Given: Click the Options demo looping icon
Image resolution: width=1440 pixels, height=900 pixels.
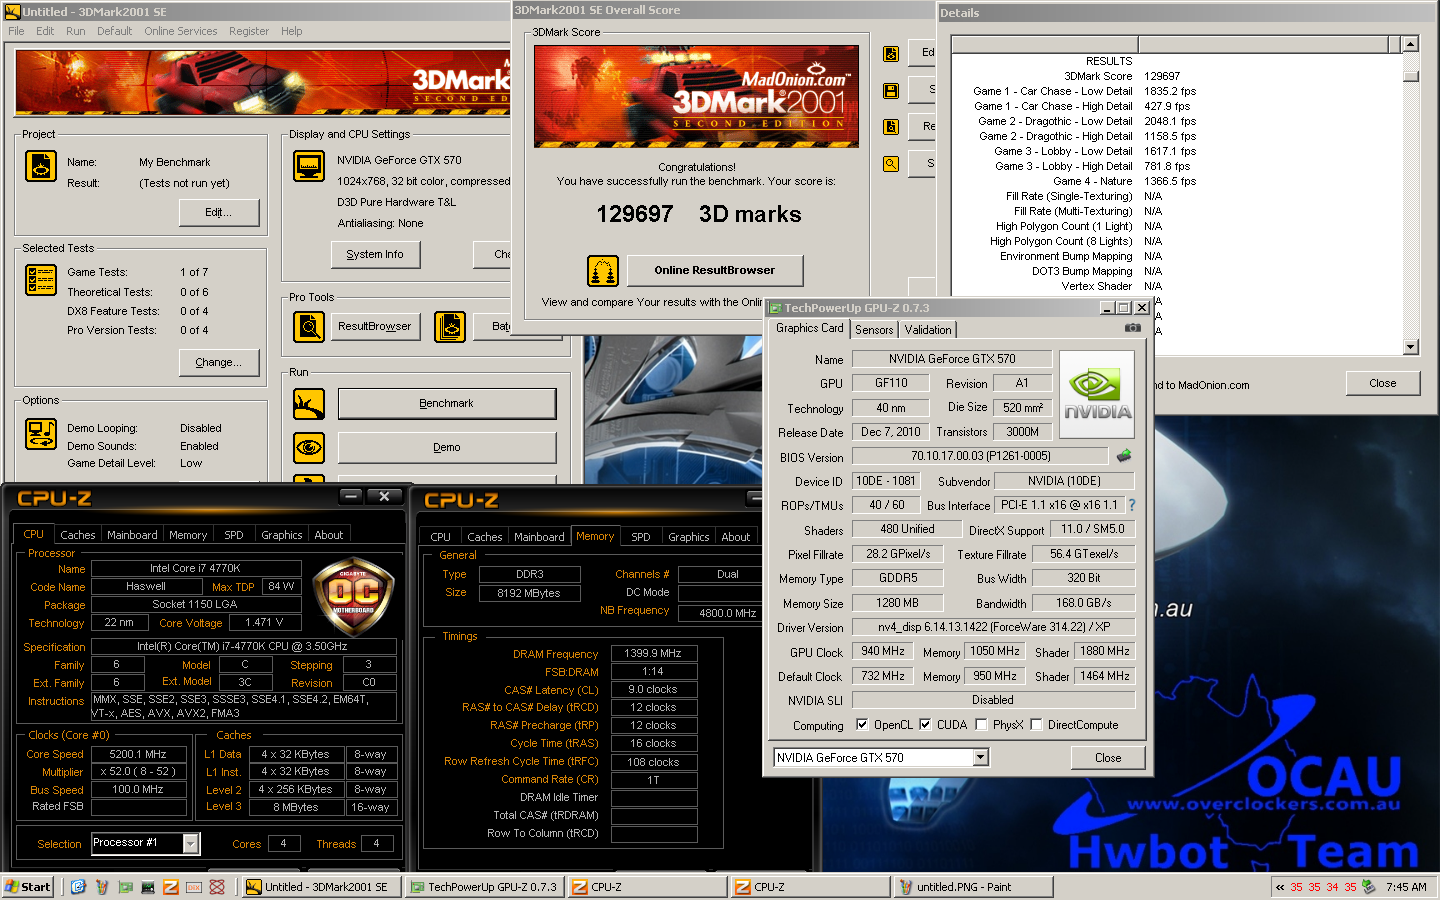Looking at the screenshot, I should [41, 434].
